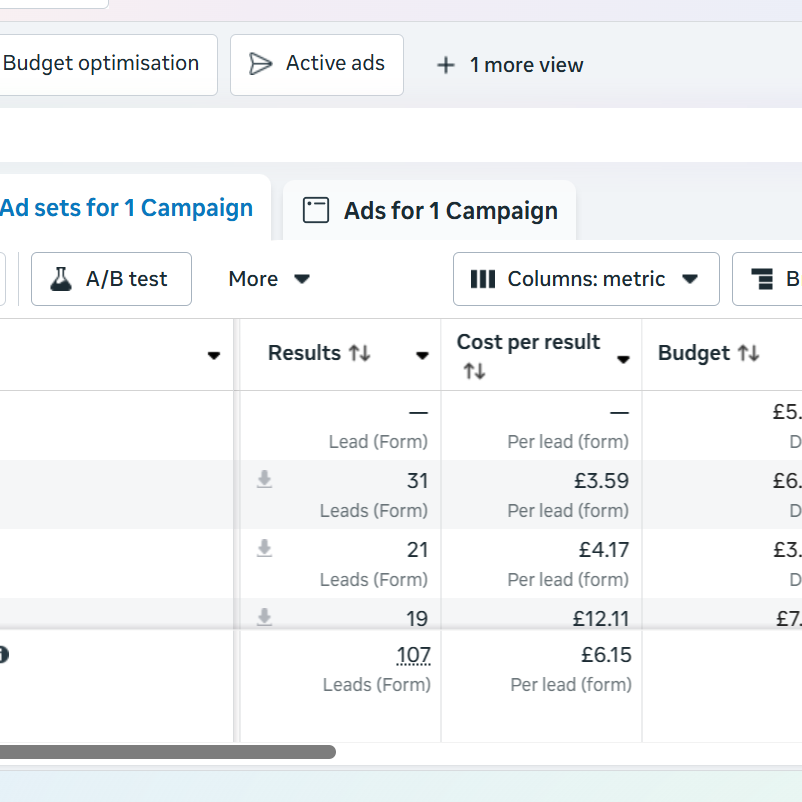Viewport: 802px width, 802px height.
Task: Sort by Cost per result using the arrows icon
Action: coord(474,371)
